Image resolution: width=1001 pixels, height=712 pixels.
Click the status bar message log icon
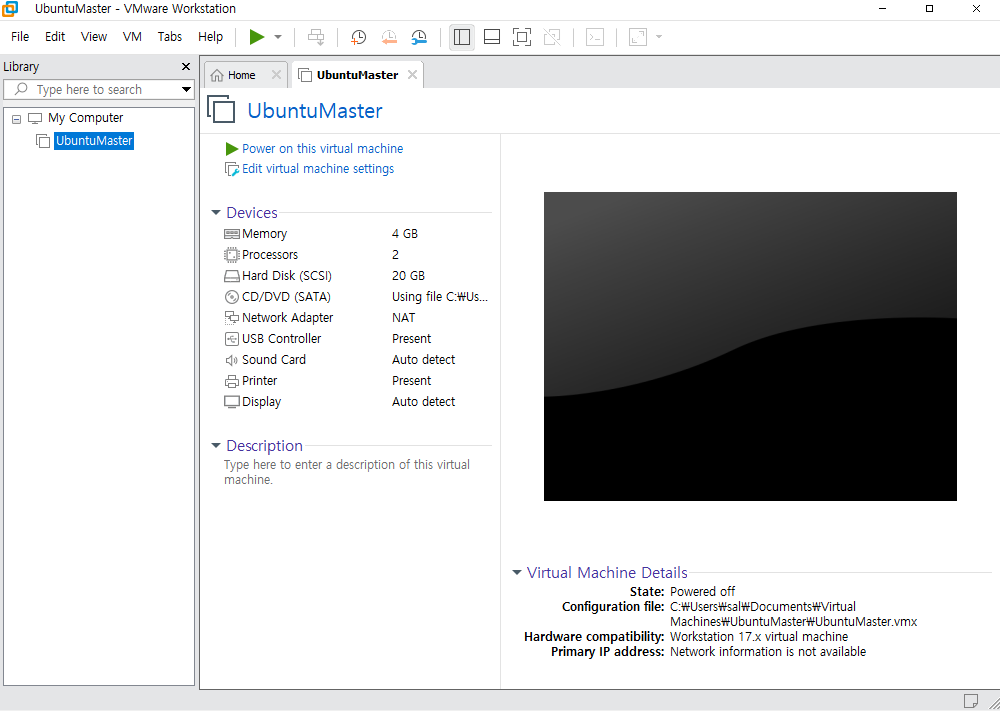970,701
